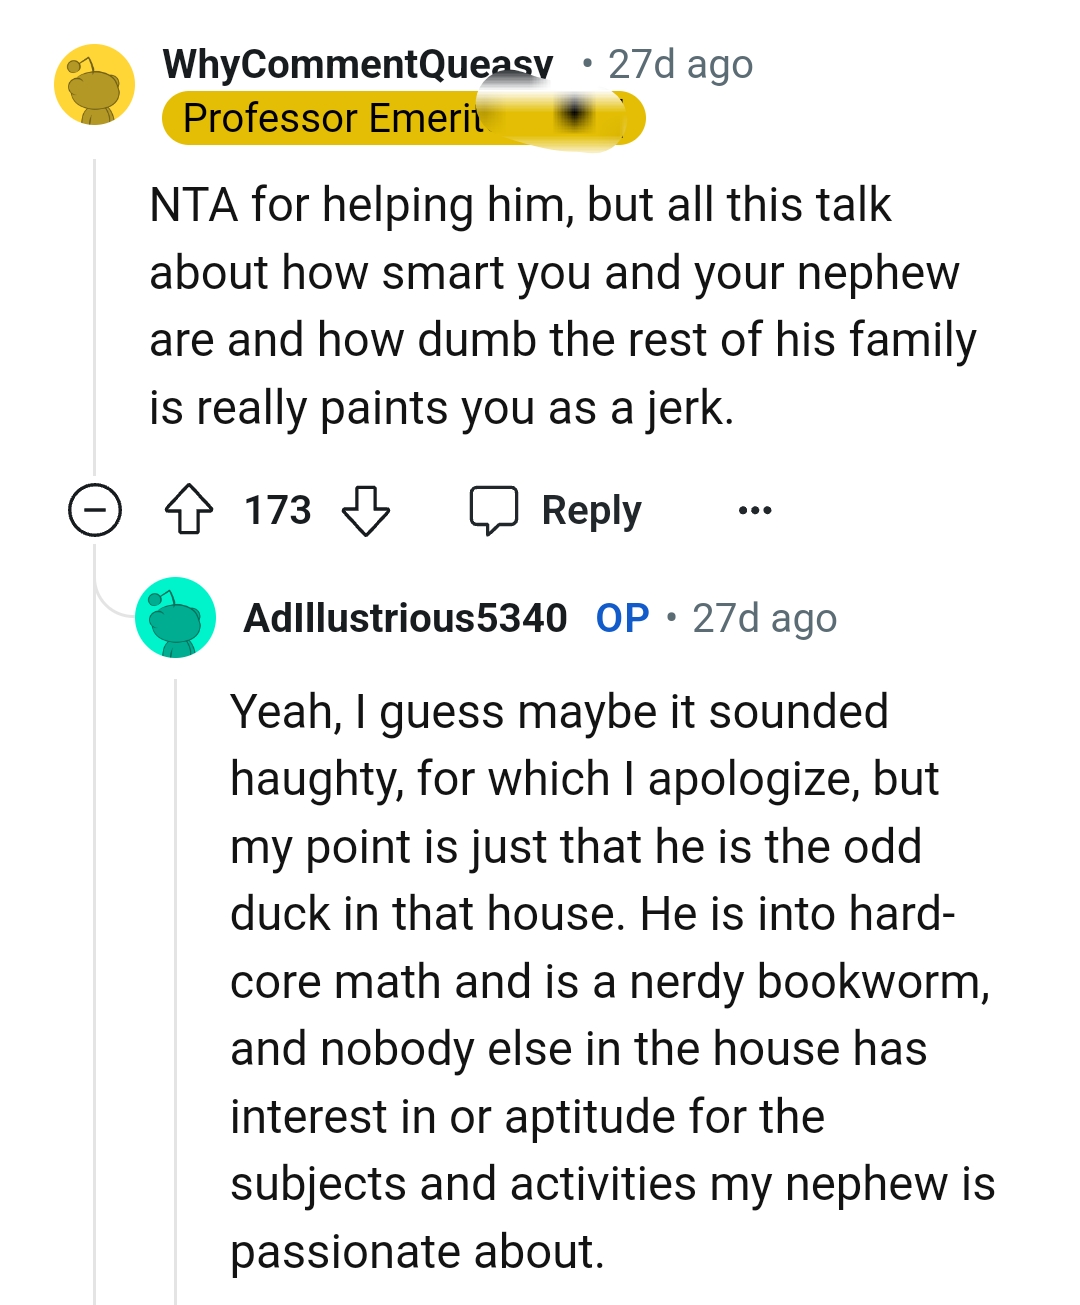
Task: Open the ellipsis more-options menu
Action: click(x=757, y=510)
